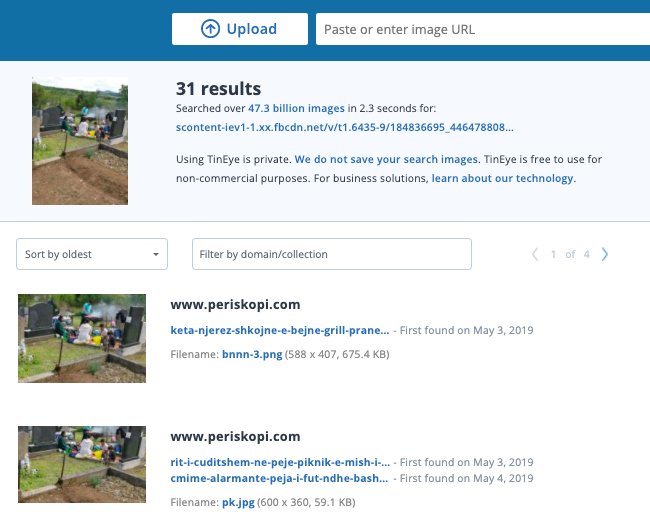Image resolution: width=650 pixels, height=524 pixels.
Task: Open the searched scontent fbcdn image URL link
Action: 344,127
